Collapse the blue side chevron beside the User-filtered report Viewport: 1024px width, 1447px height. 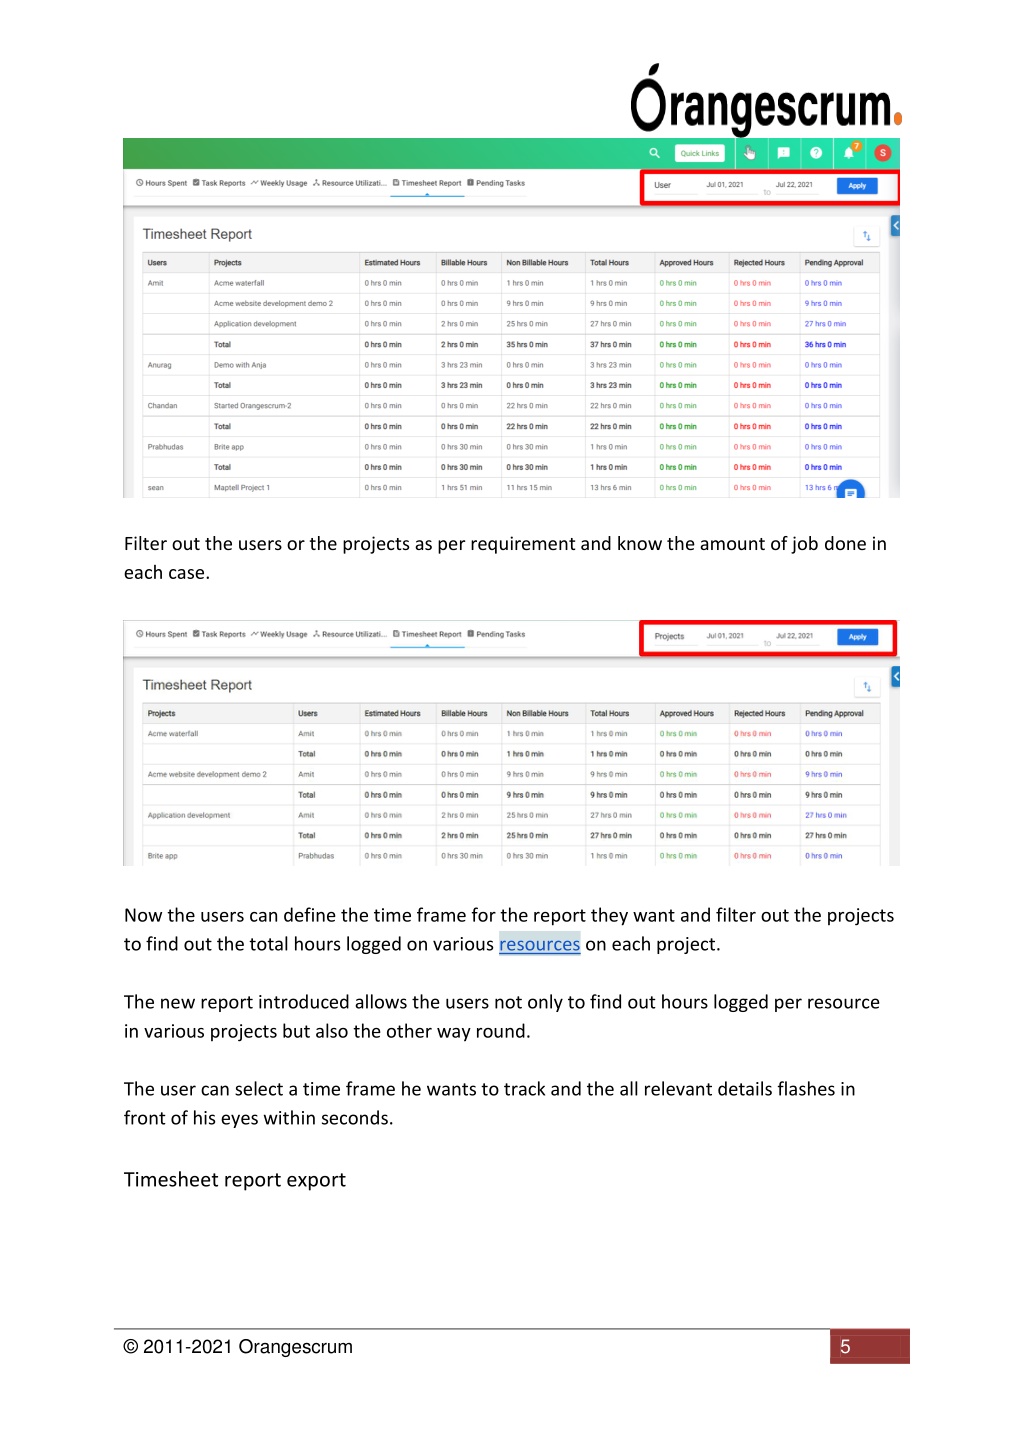point(896,226)
